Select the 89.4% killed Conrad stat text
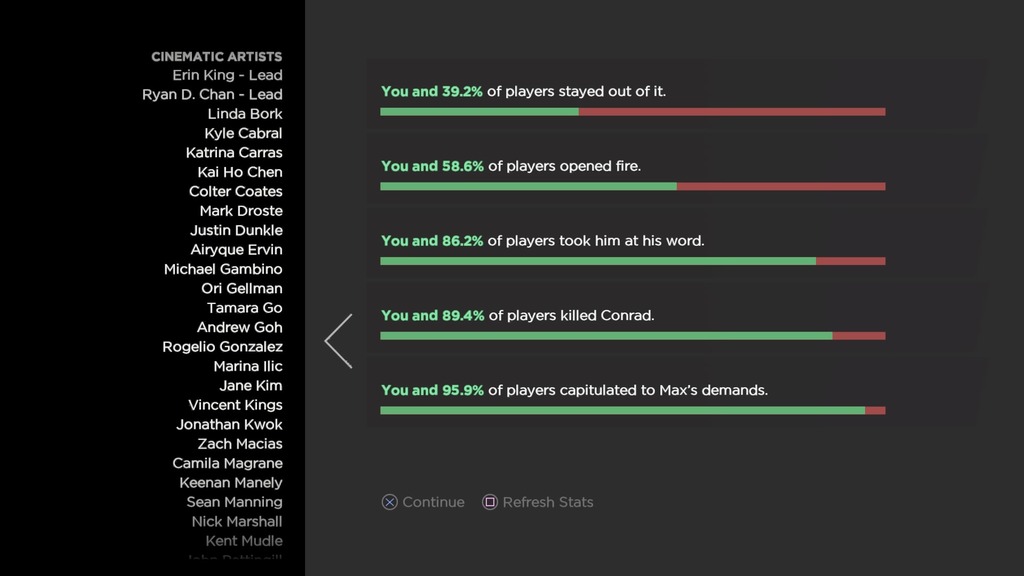1024x576 pixels. (517, 315)
